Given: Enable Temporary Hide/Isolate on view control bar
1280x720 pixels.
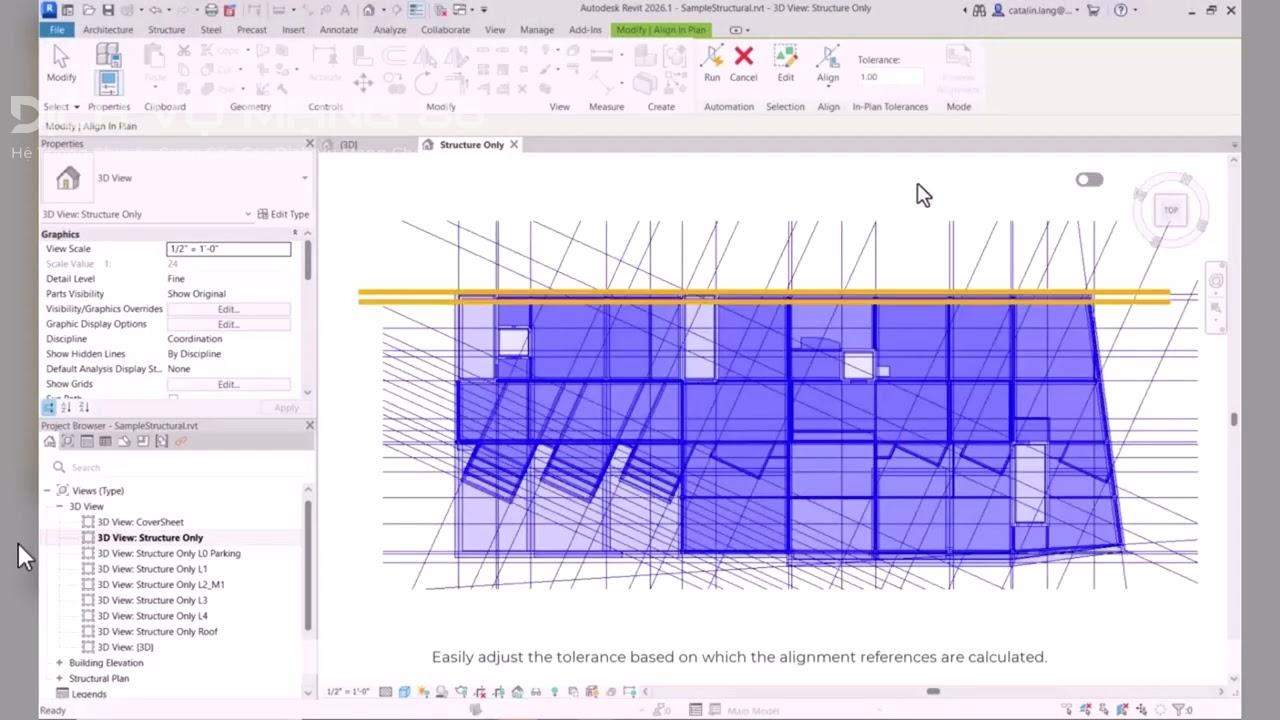Looking at the screenshot, I should (535, 690).
